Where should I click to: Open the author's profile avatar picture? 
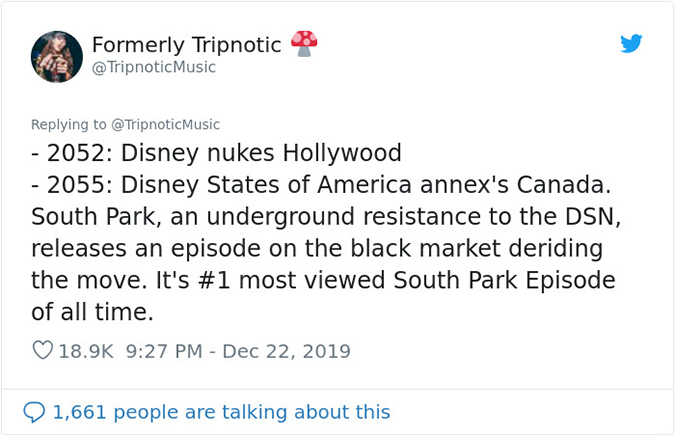pyautogui.click(x=56, y=56)
